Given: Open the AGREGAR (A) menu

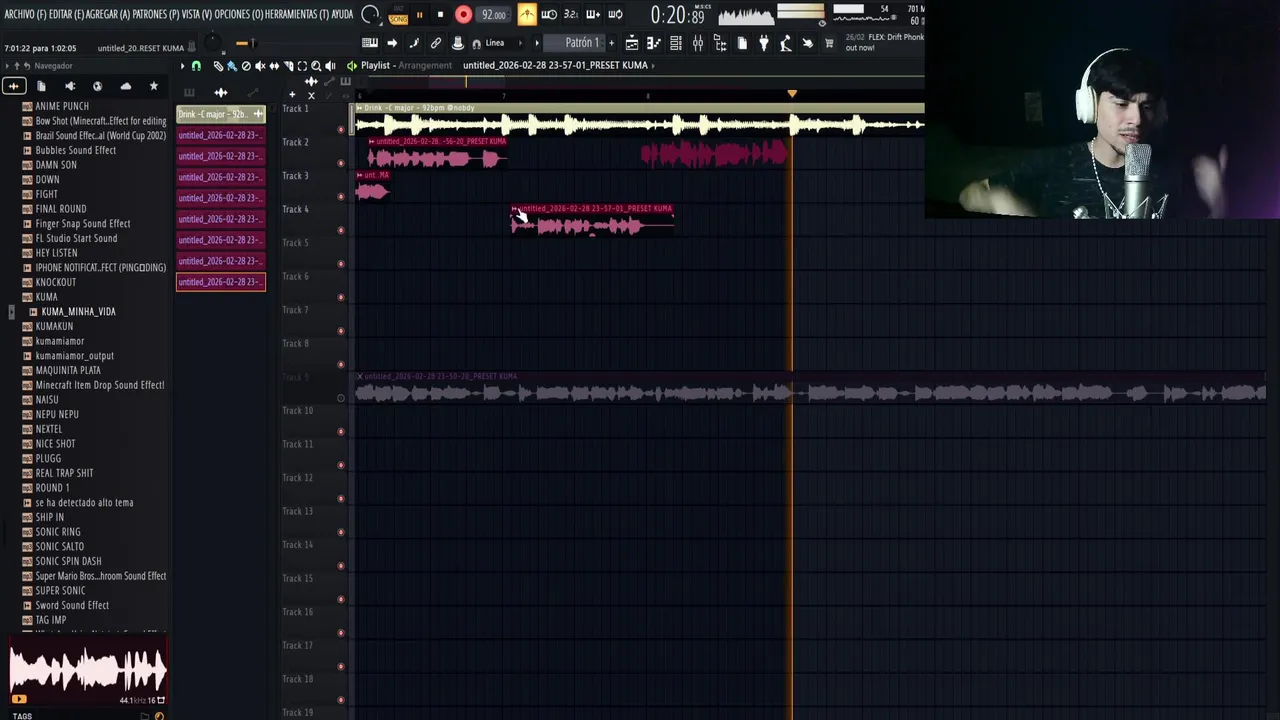Looking at the screenshot, I should (x=109, y=14).
